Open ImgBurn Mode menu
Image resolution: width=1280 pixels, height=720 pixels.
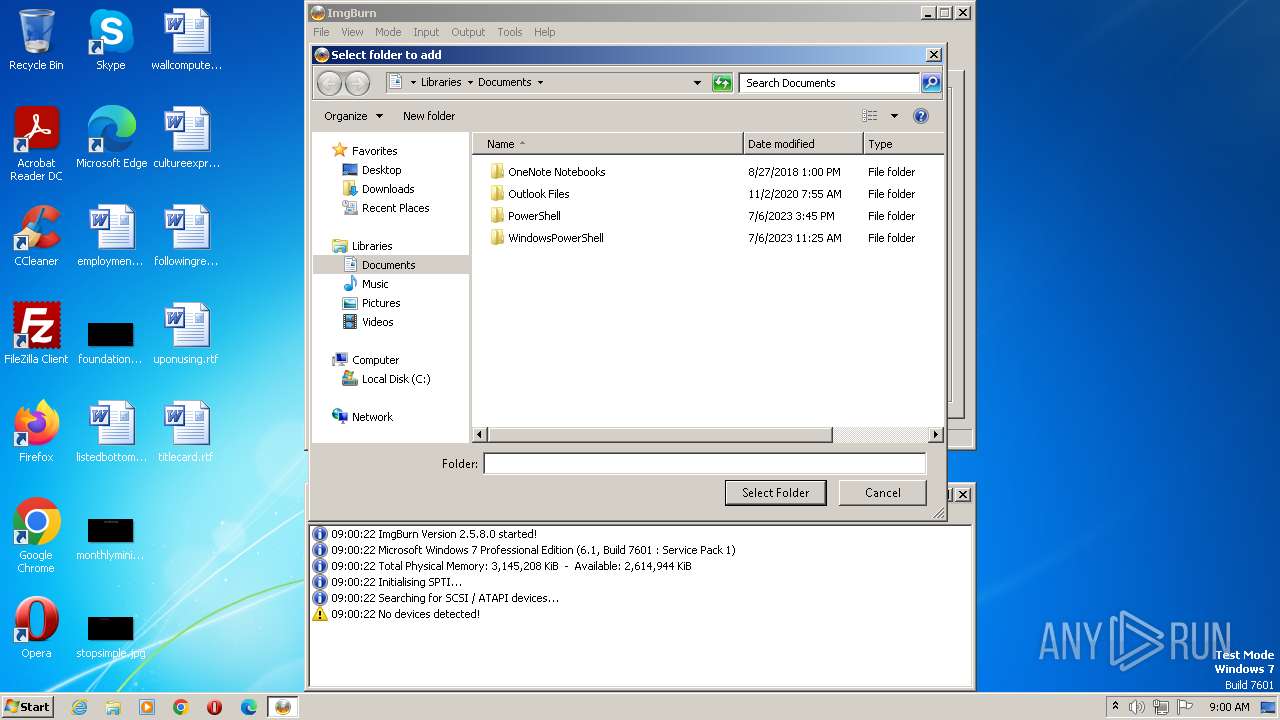click(388, 32)
